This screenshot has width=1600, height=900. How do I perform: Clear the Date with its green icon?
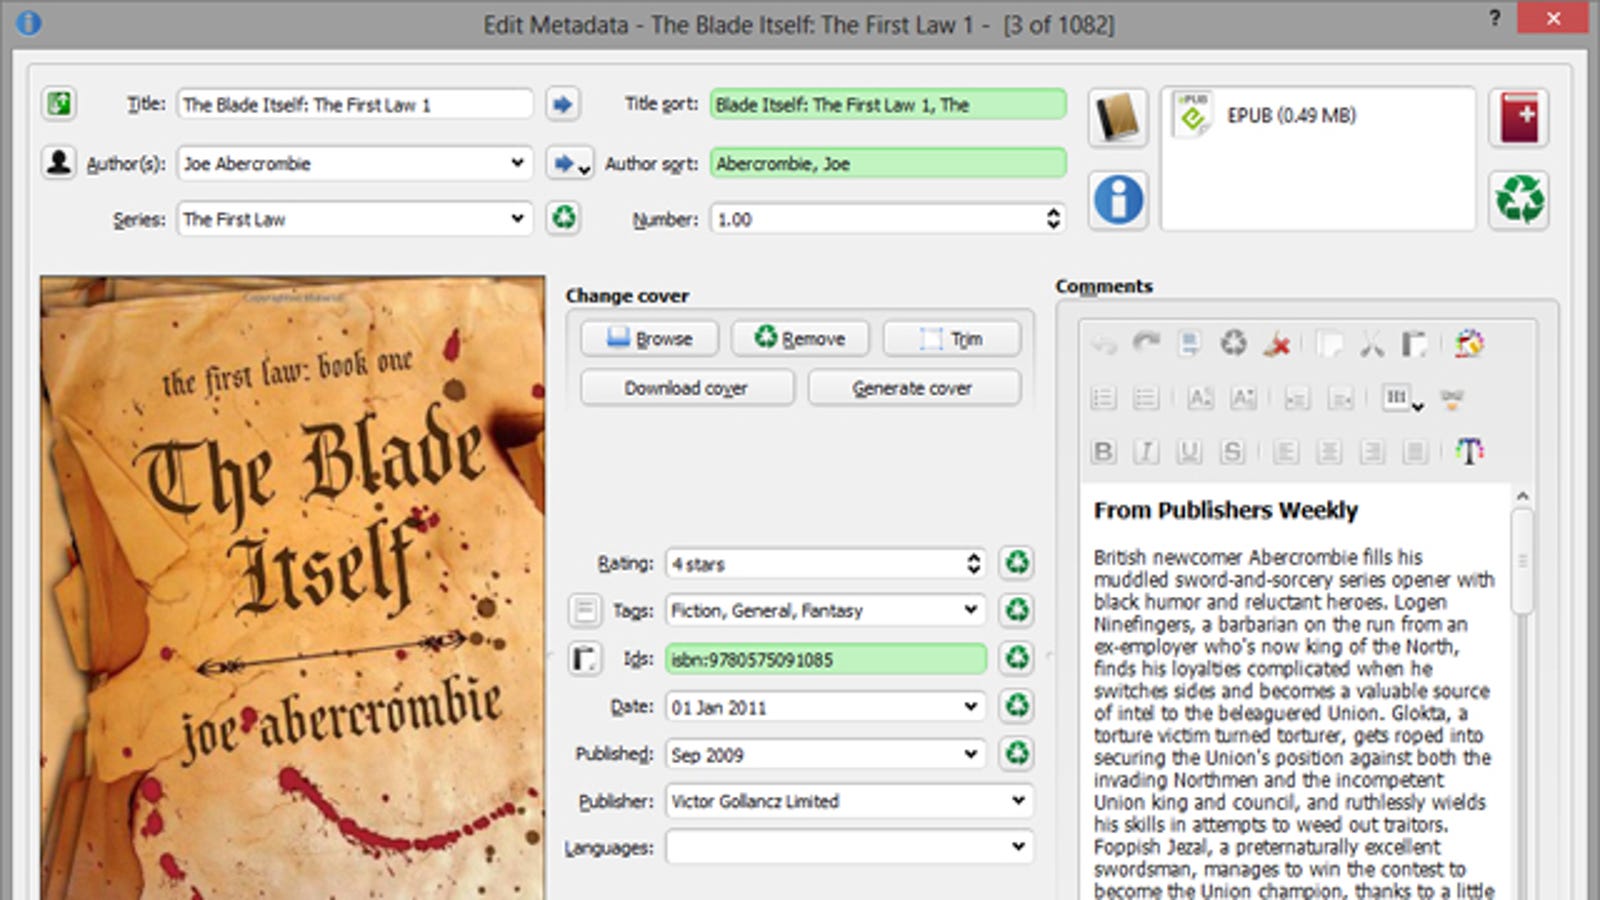[x=1017, y=706]
